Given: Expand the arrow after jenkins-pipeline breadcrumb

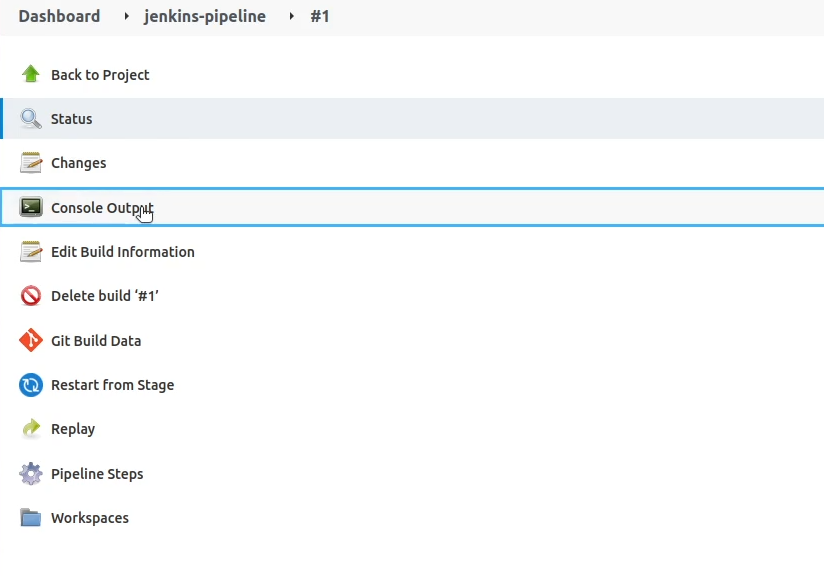Looking at the screenshot, I should tap(291, 16).
